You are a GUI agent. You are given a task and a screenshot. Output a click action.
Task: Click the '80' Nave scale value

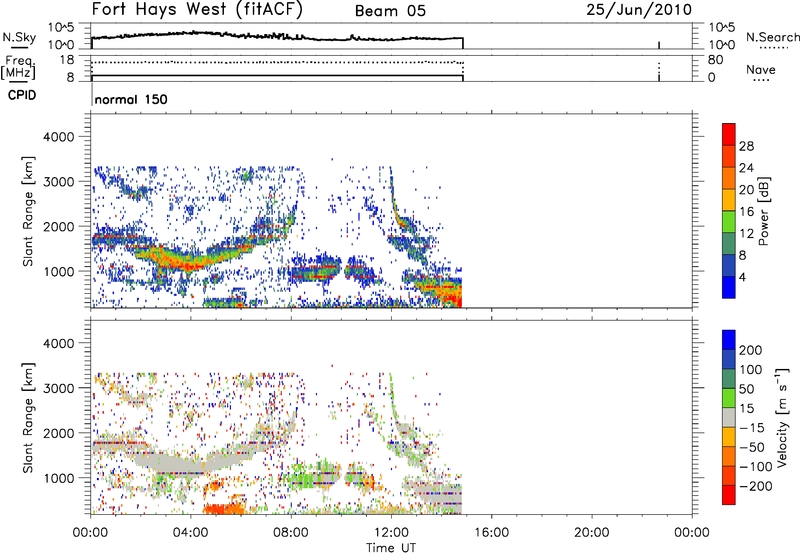(715, 60)
